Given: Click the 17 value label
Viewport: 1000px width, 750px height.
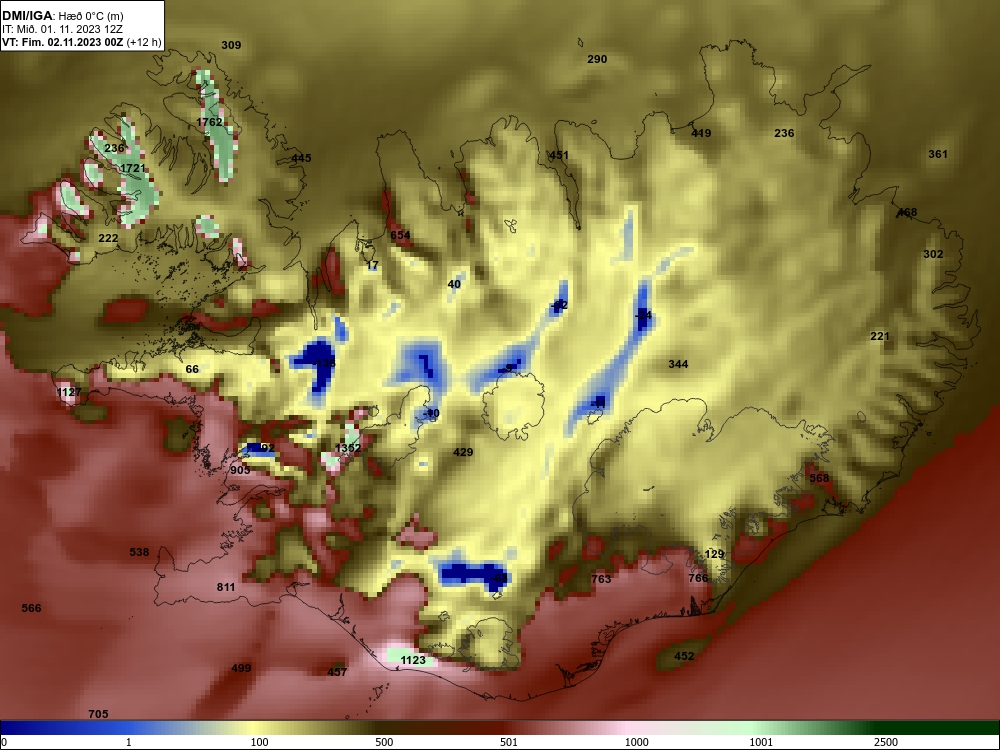Looking at the screenshot, I should (x=372, y=265).
